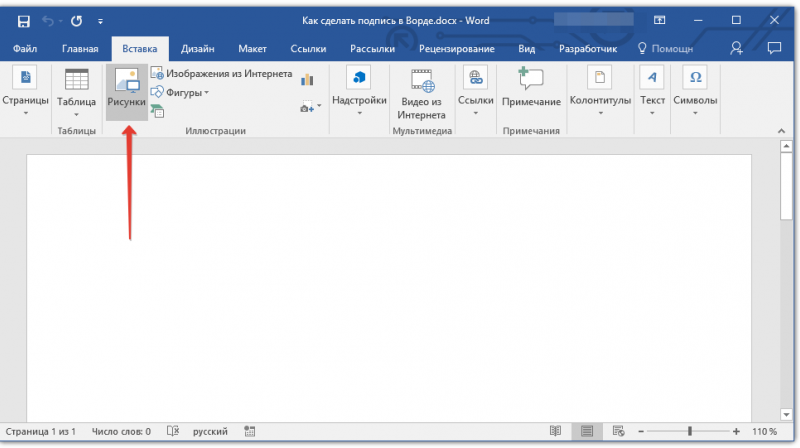
Task: Select the Вставка tab
Action: tap(140, 48)
